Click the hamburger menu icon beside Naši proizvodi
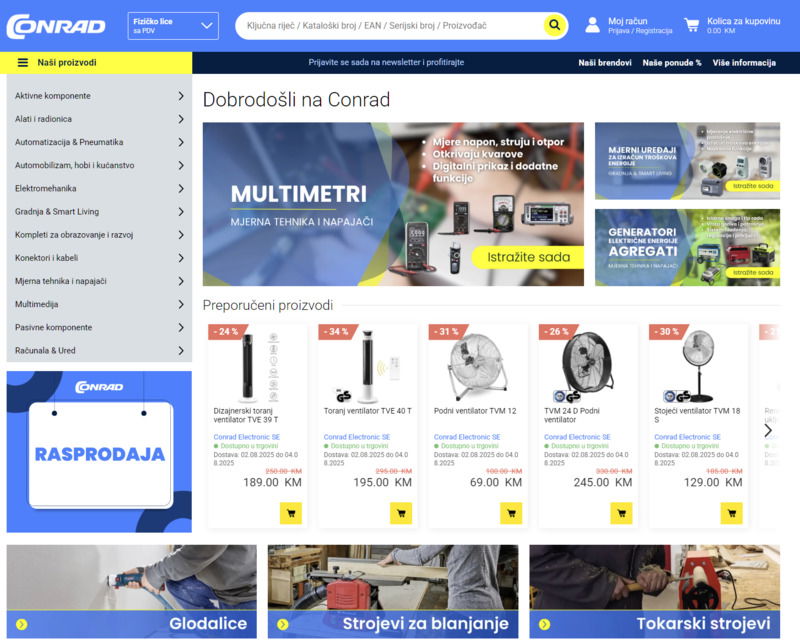 coord(22,63)
